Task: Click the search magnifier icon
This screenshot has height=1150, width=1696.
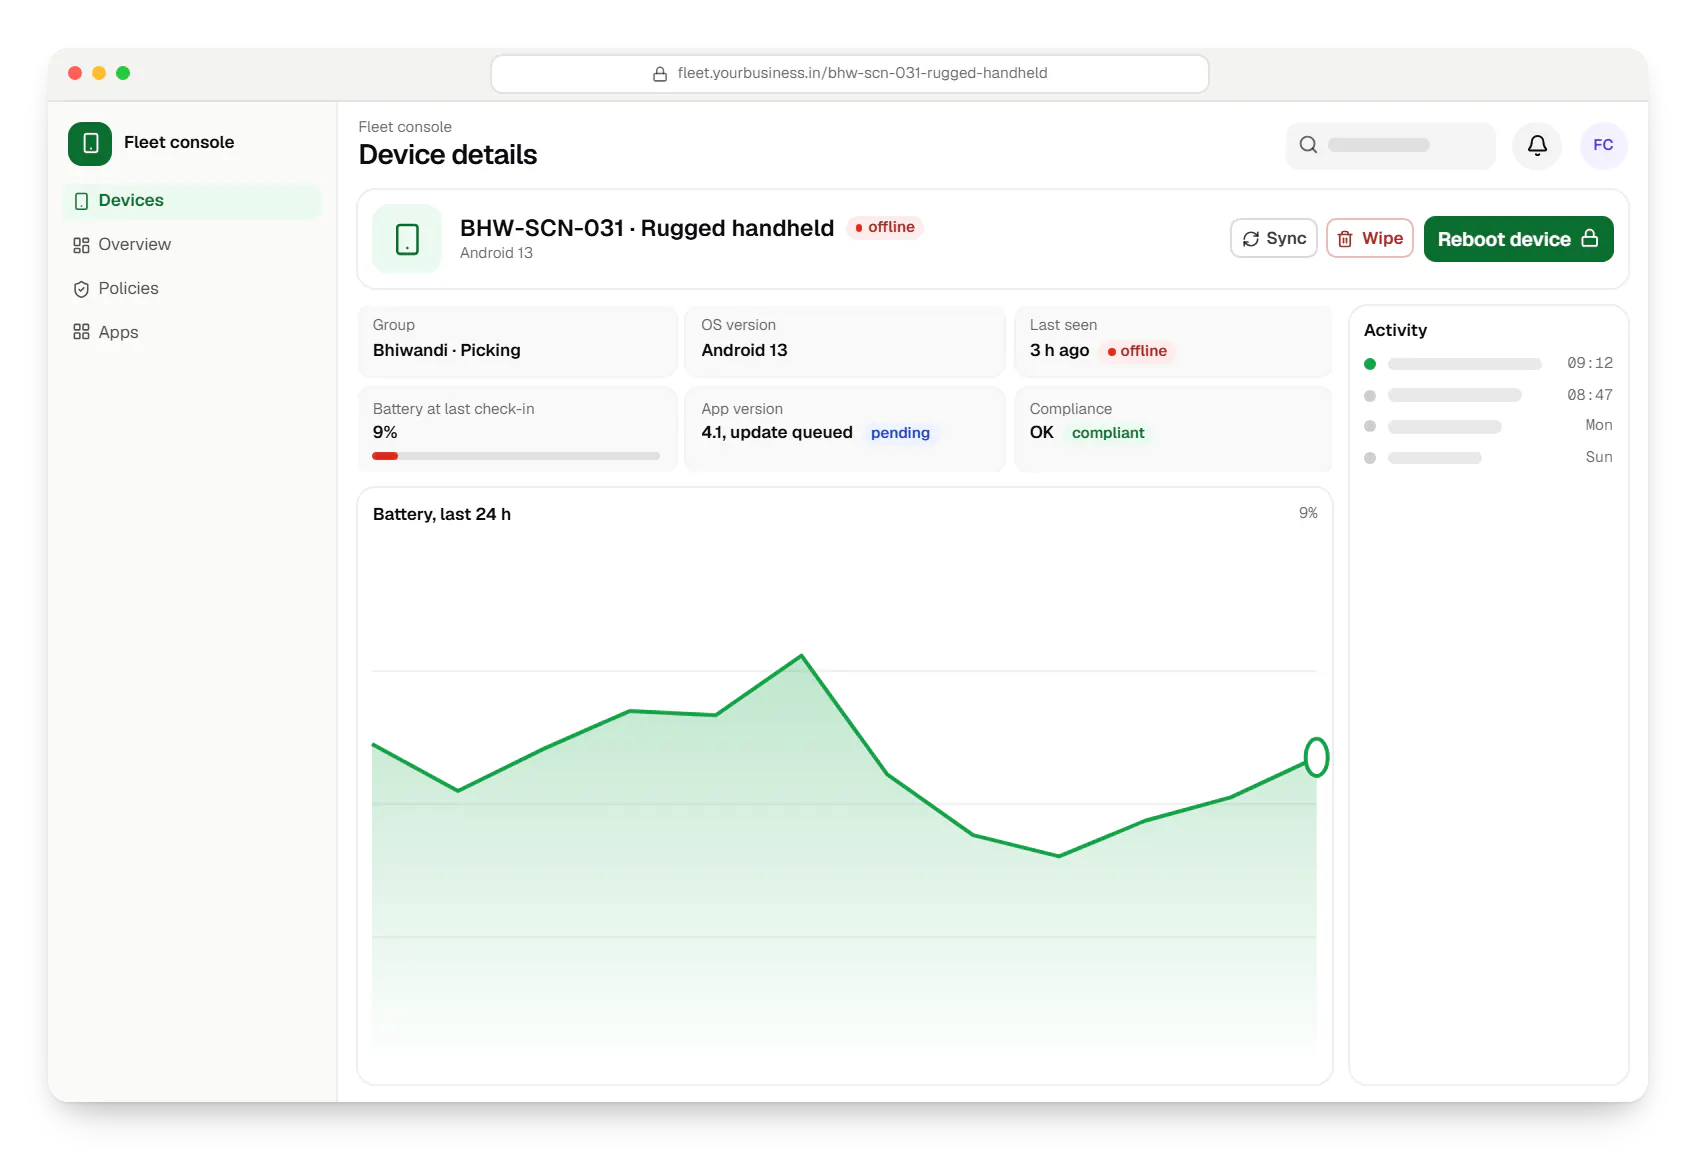Action: [x=1308, y=145]
